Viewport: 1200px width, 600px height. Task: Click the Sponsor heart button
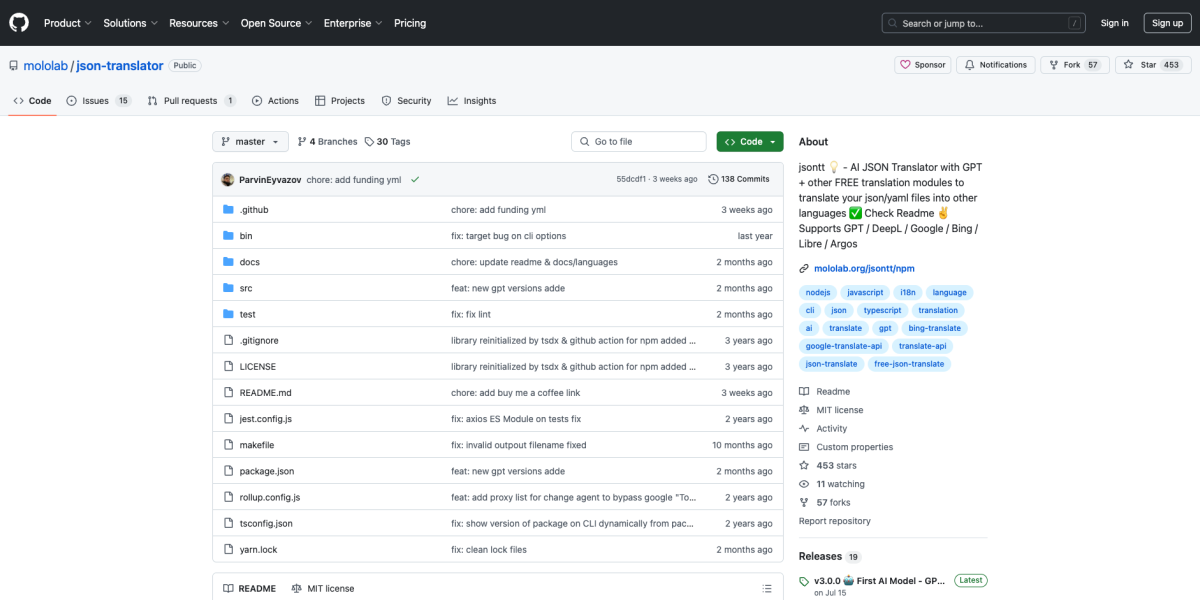coord(922,65)
